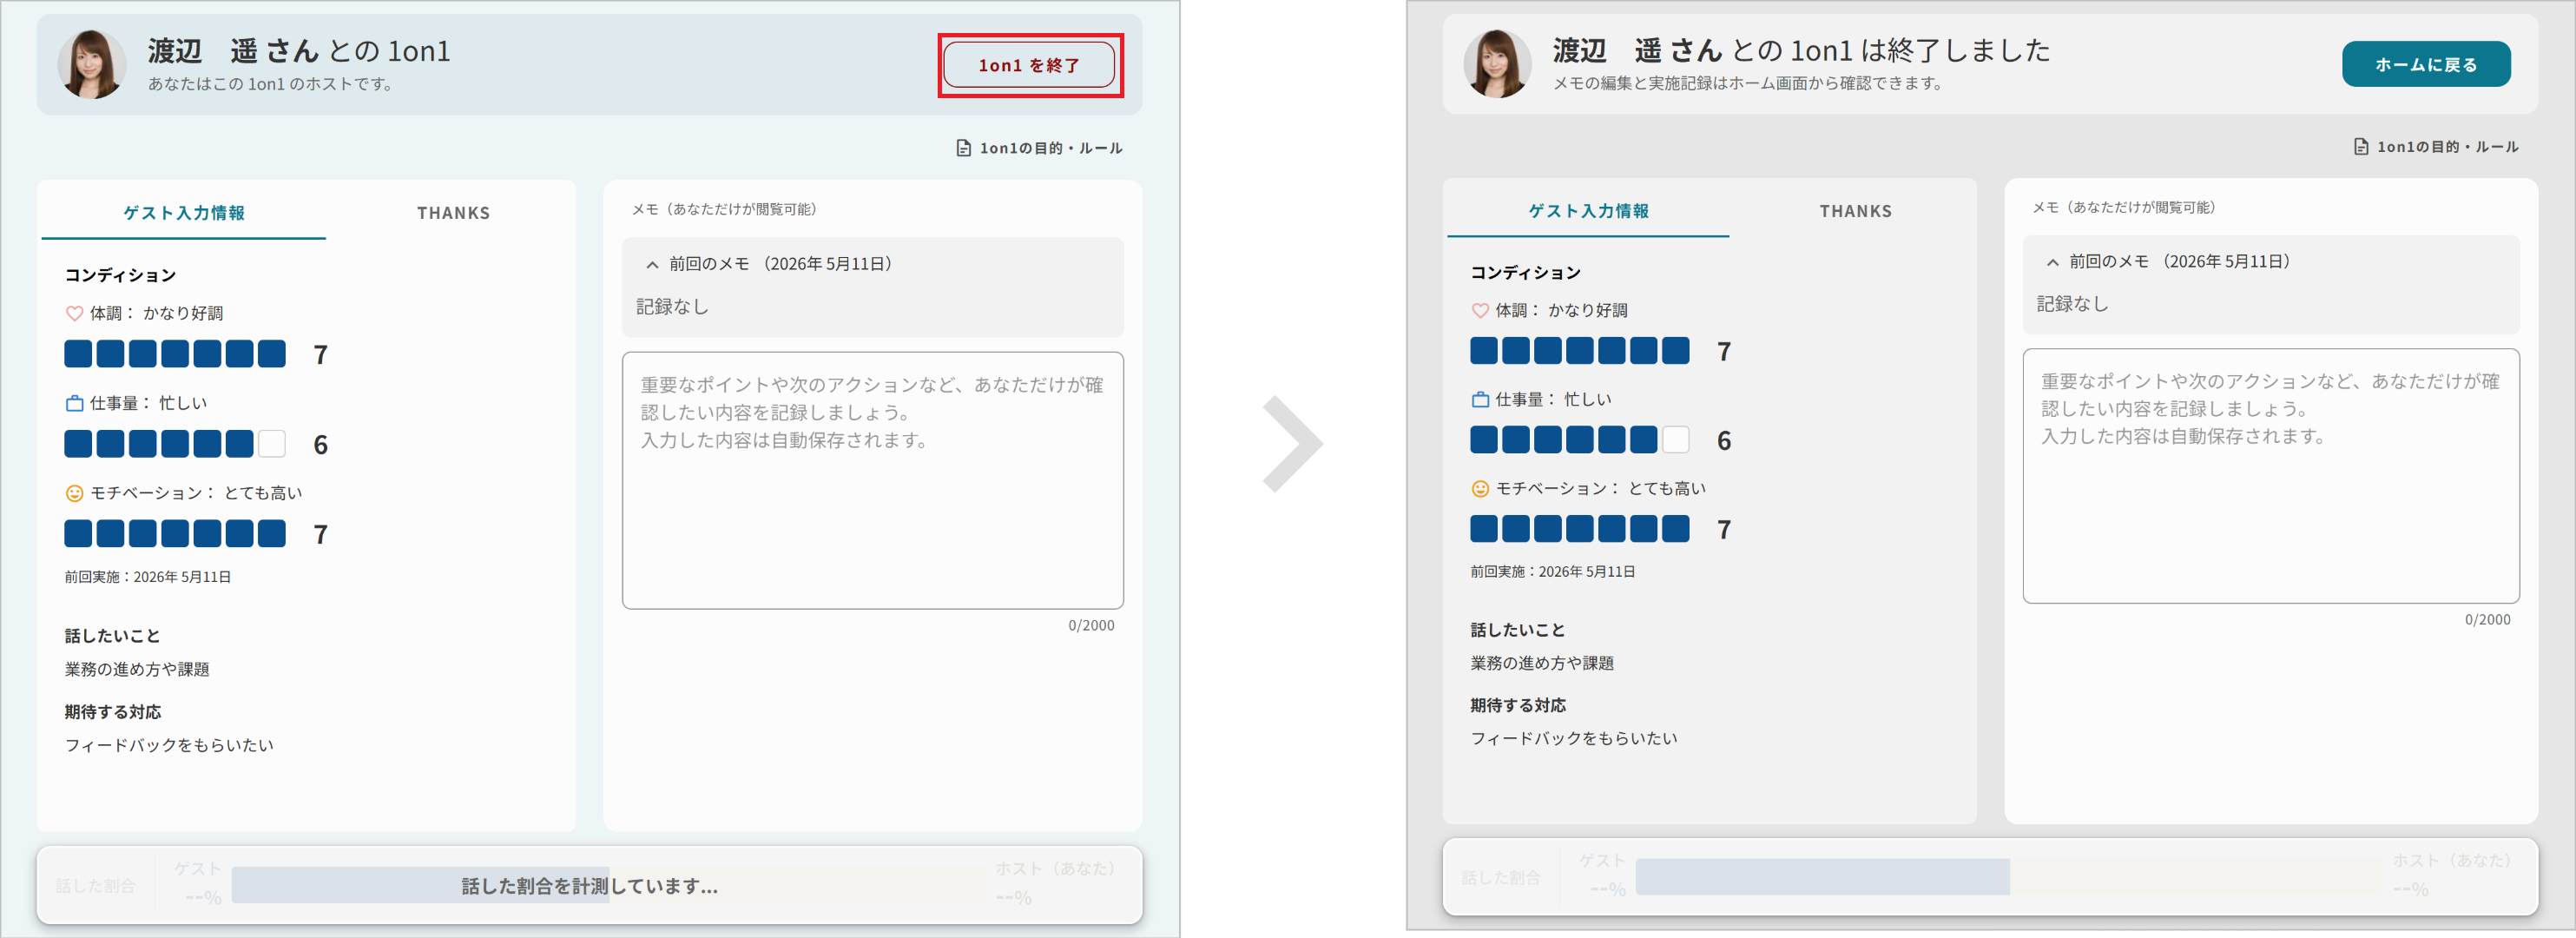Click the briefcase icon next to right 仕事量
The image size is (2576, 938).
(x=1480, y=399)
